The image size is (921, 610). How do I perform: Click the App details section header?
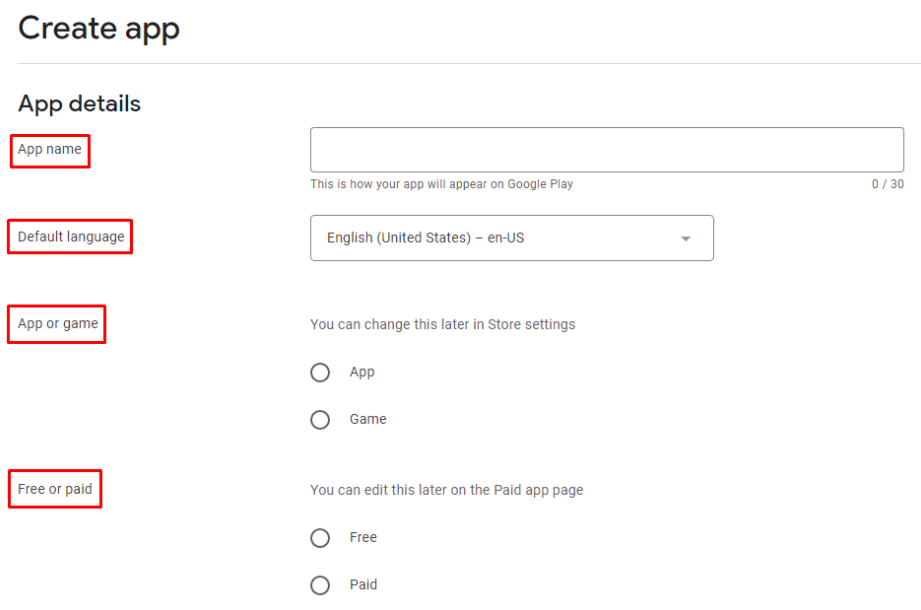78,104
